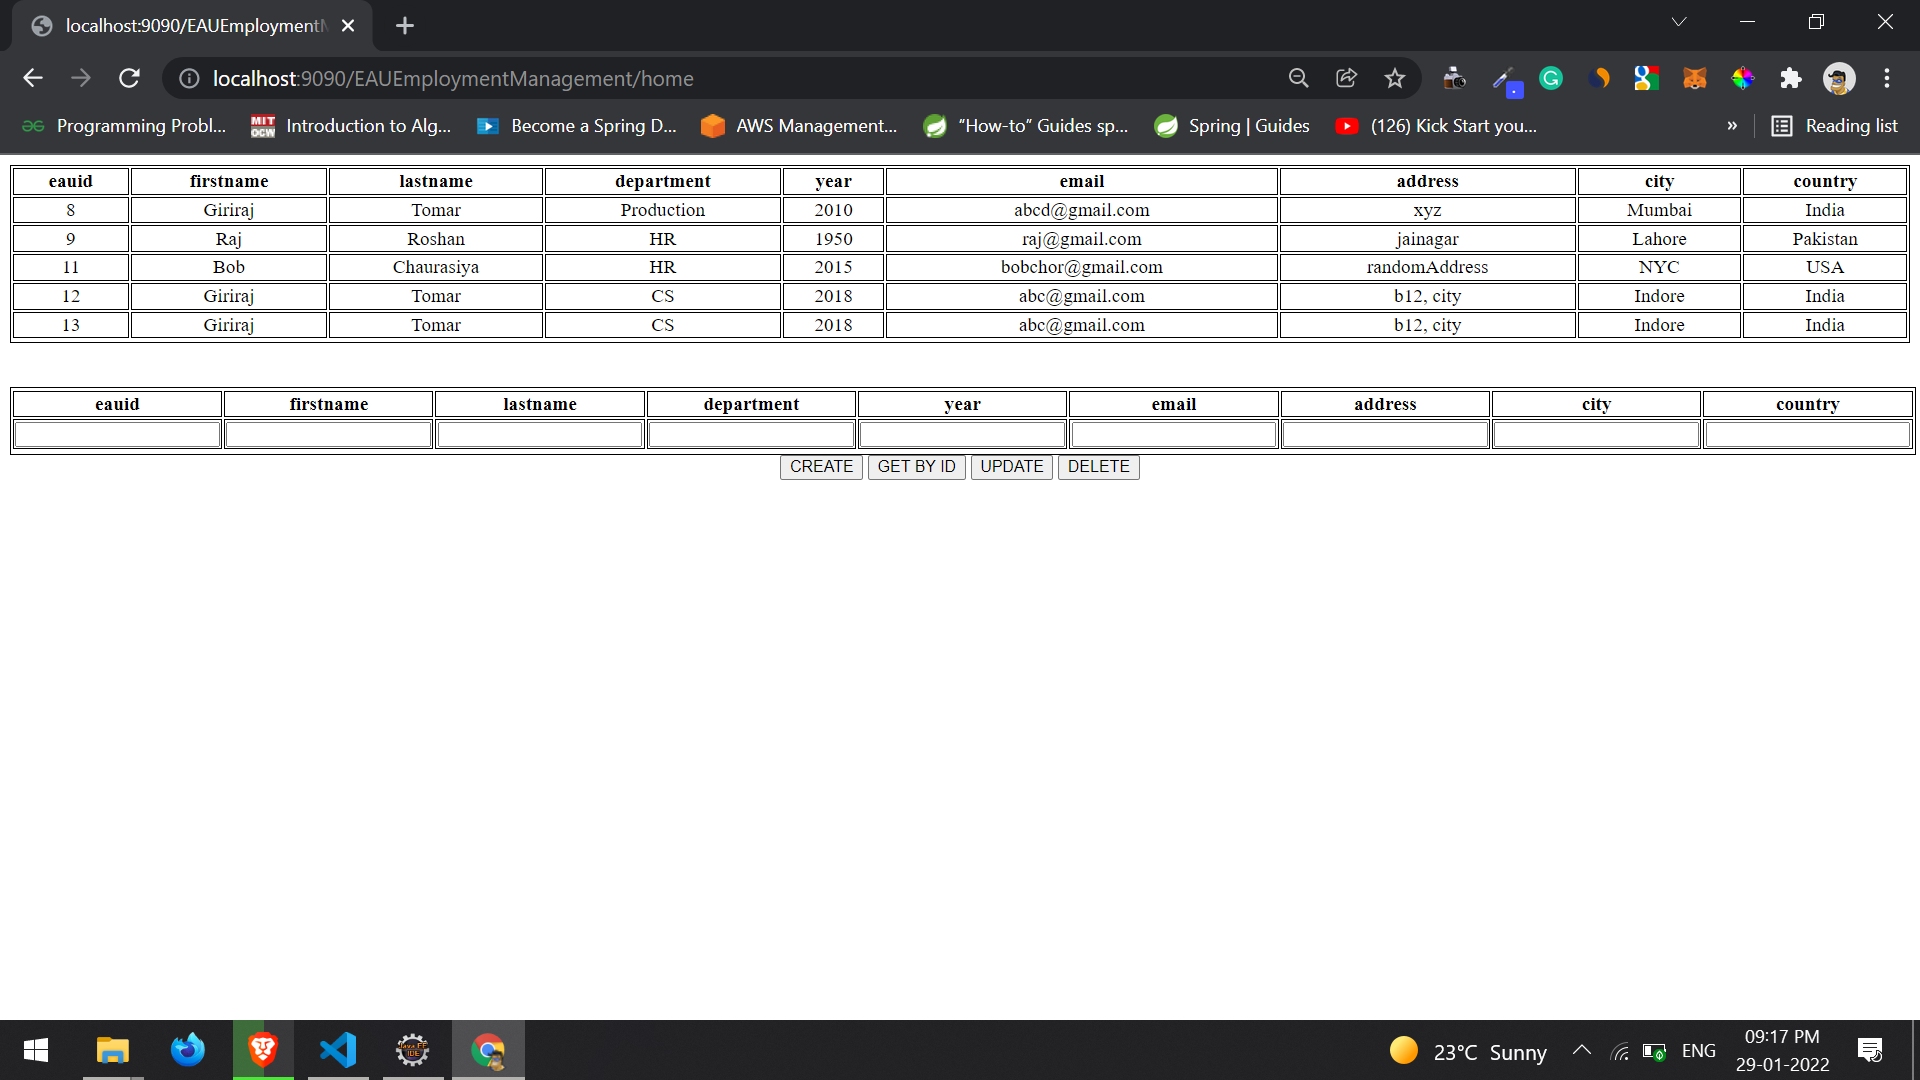This screenshot has width=1920, height=1080.
Task: Open the zoom magnifier icon
Action: tap(1298, 78)
